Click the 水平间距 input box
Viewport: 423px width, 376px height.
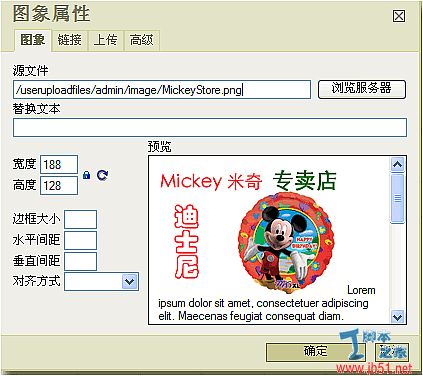point(81,240)
